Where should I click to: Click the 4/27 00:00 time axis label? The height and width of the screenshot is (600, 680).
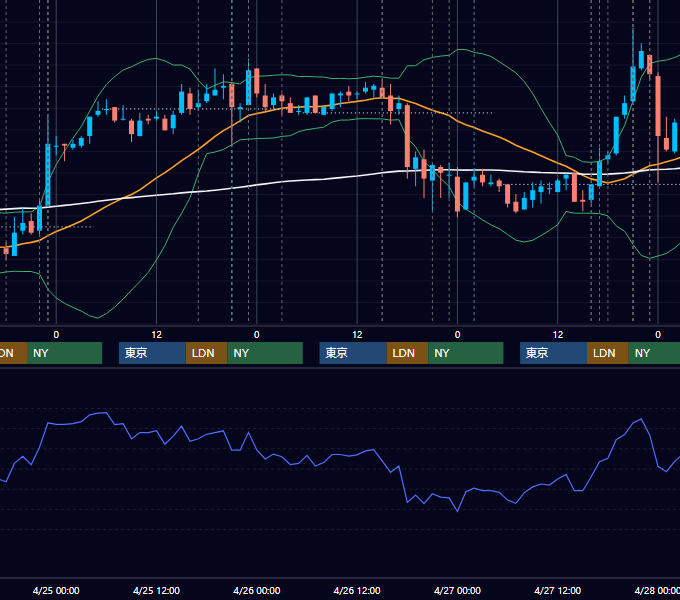(458, 590)
